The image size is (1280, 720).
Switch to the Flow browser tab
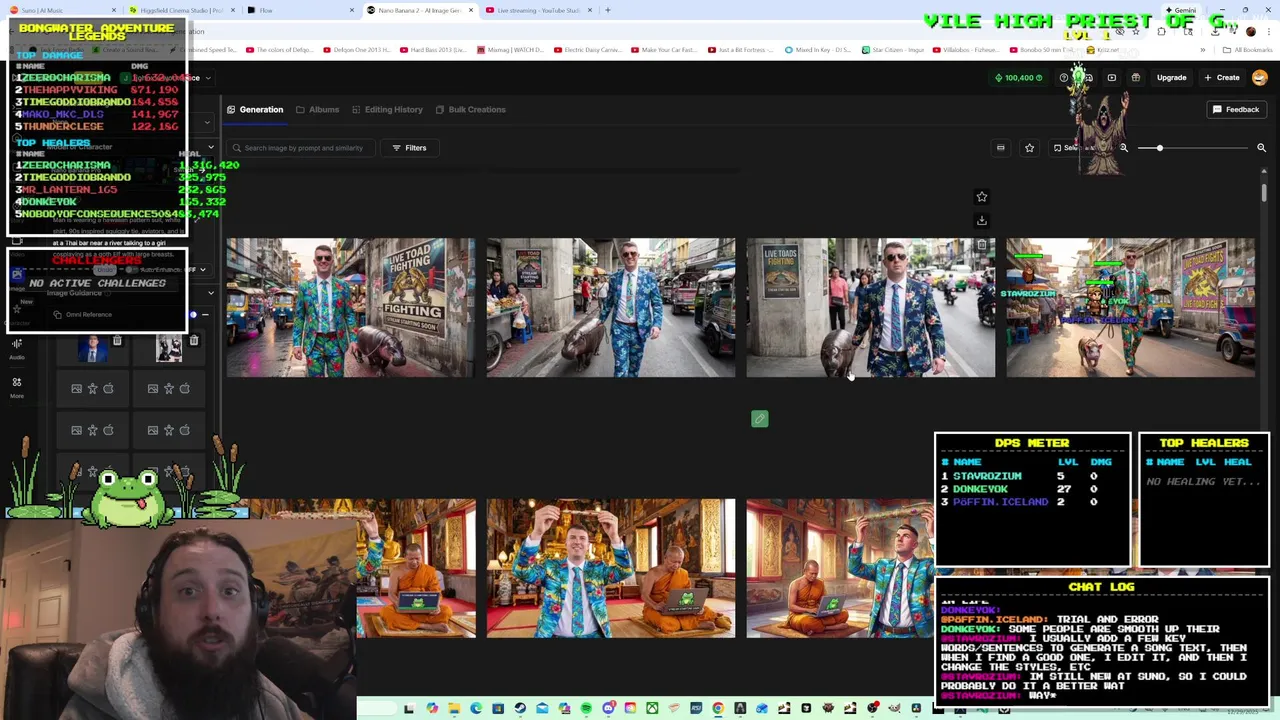(301, 10)
